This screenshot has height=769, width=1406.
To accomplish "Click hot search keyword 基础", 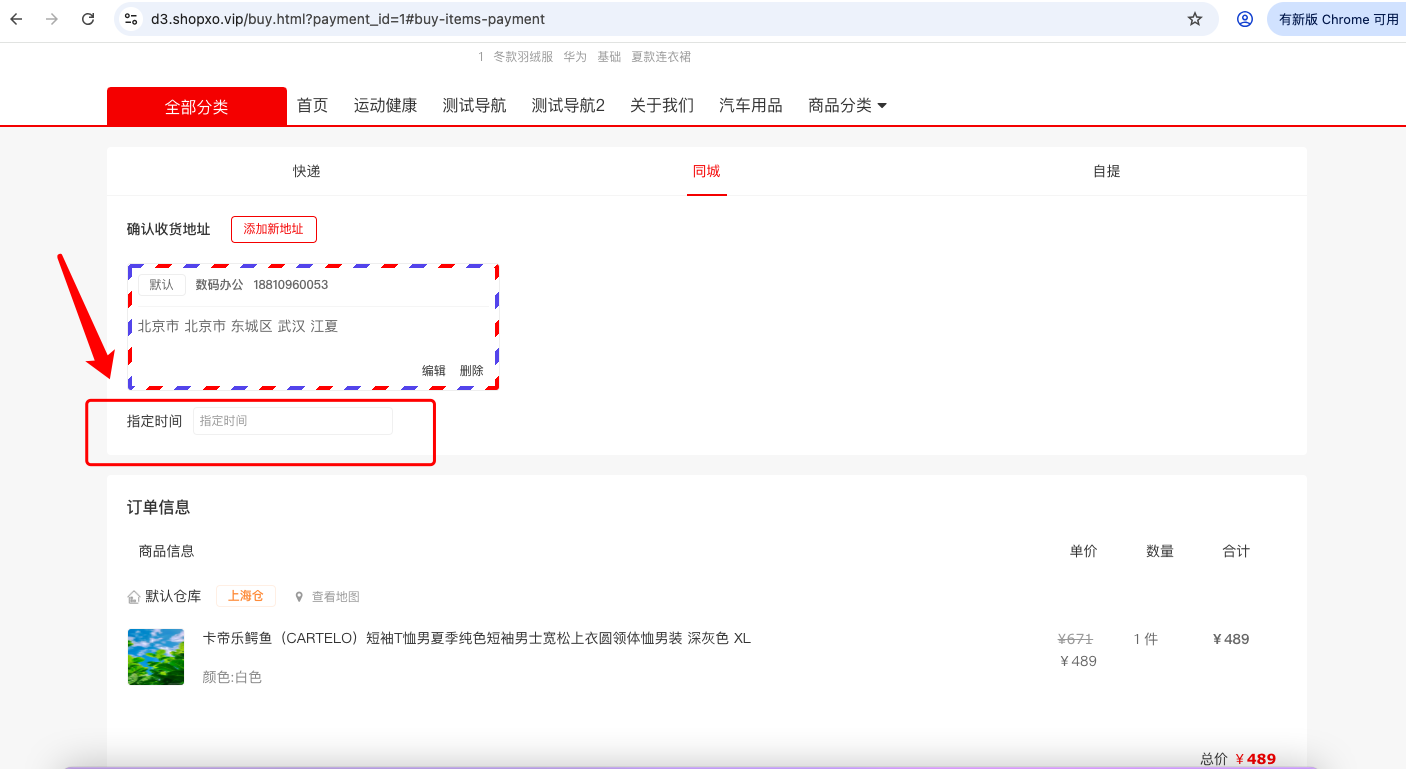I will tap(609, 57).
